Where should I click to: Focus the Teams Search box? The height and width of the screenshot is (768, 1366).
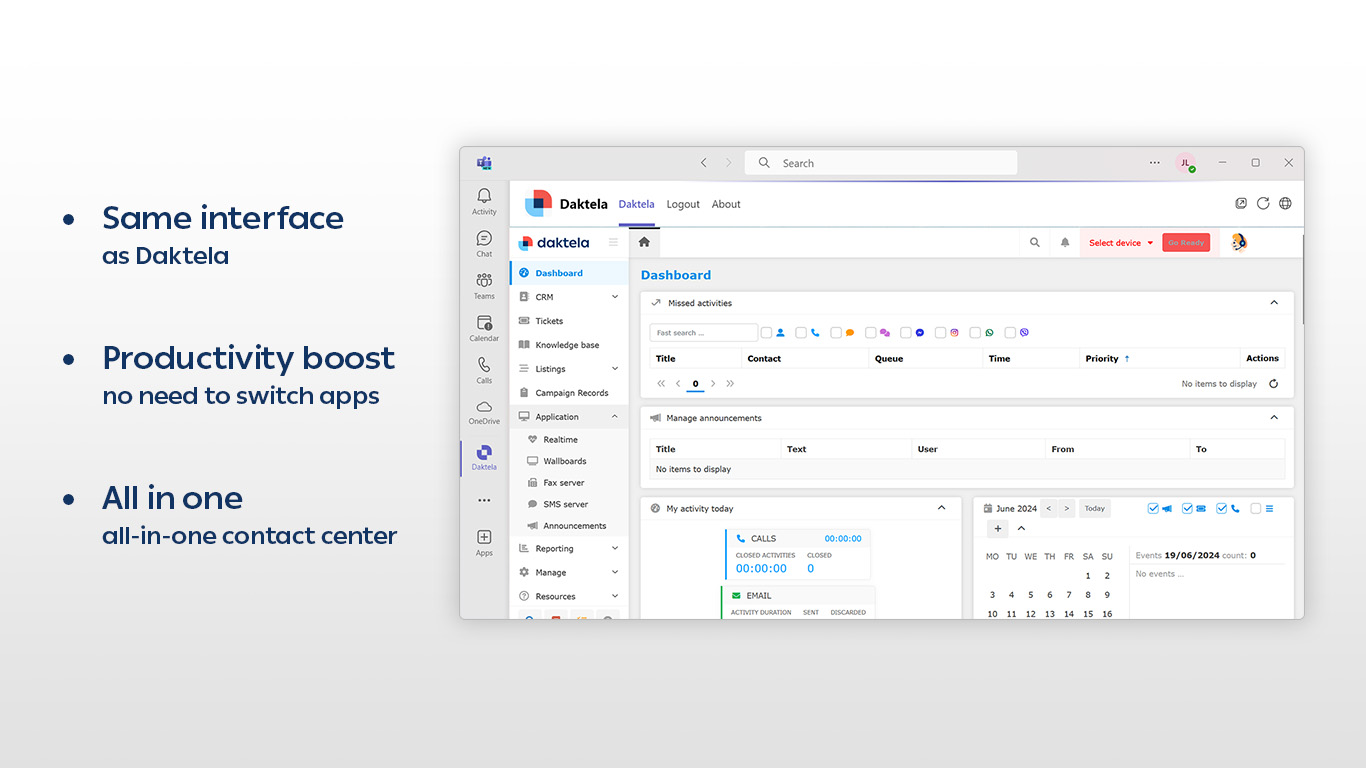click(x=881, y=163)
